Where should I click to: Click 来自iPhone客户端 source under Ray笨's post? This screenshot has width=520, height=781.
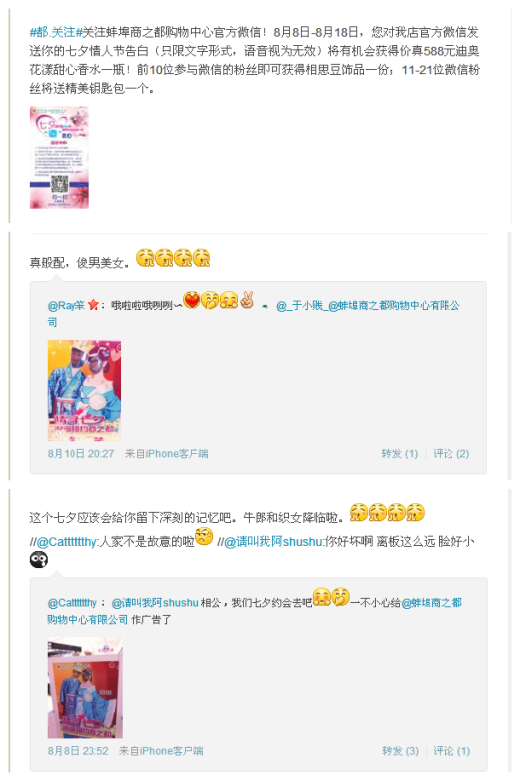[167, 453]
